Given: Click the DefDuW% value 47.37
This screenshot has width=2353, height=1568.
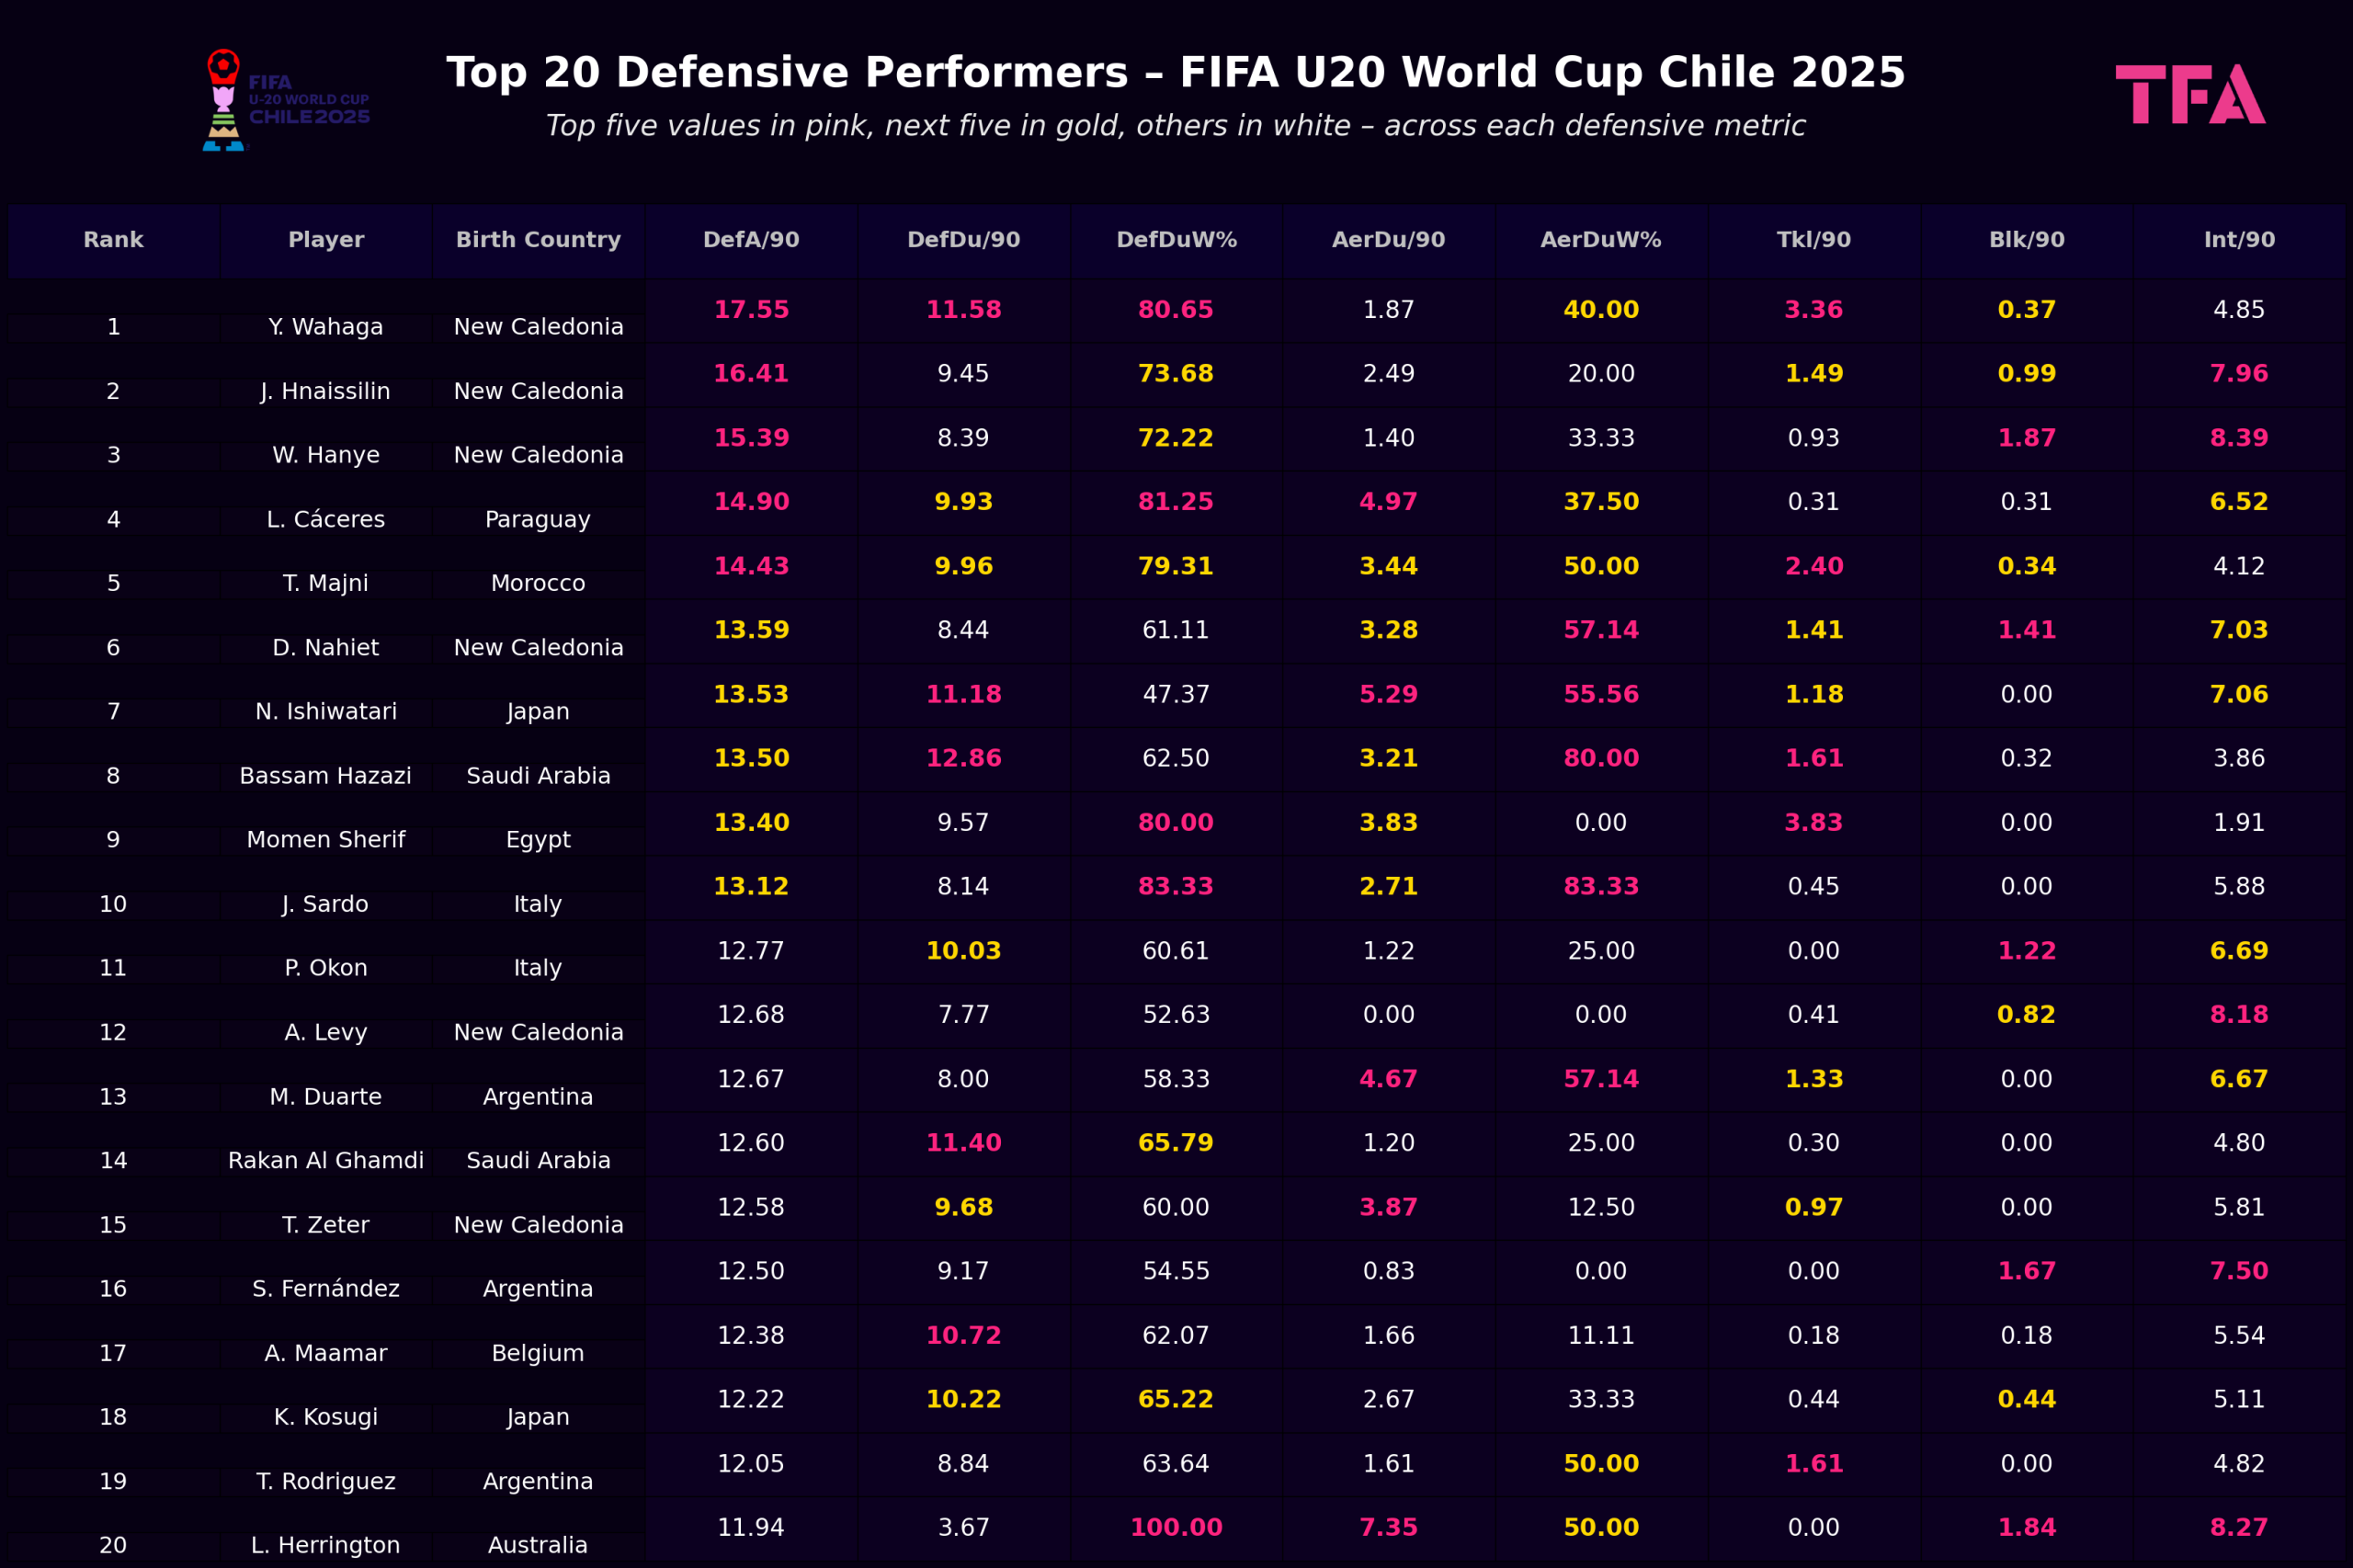Looking at the screenshot, I should (1176, 695).
